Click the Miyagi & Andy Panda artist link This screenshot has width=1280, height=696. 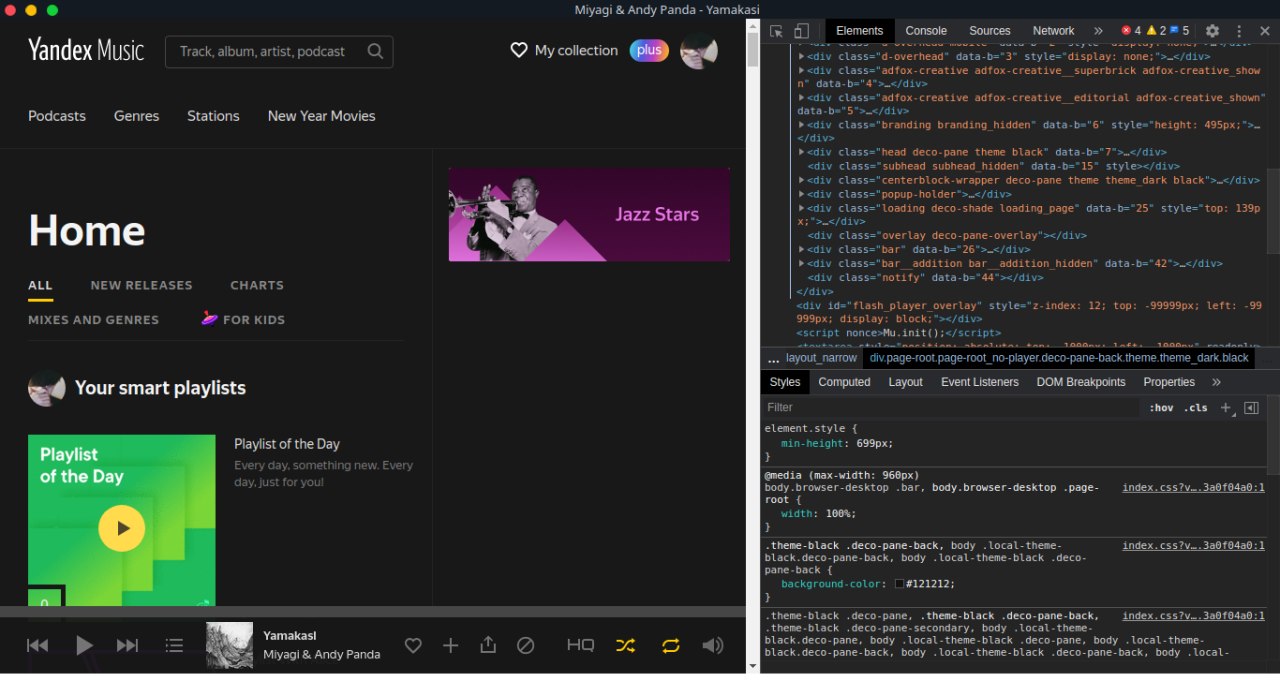click(x=321, y=654)
